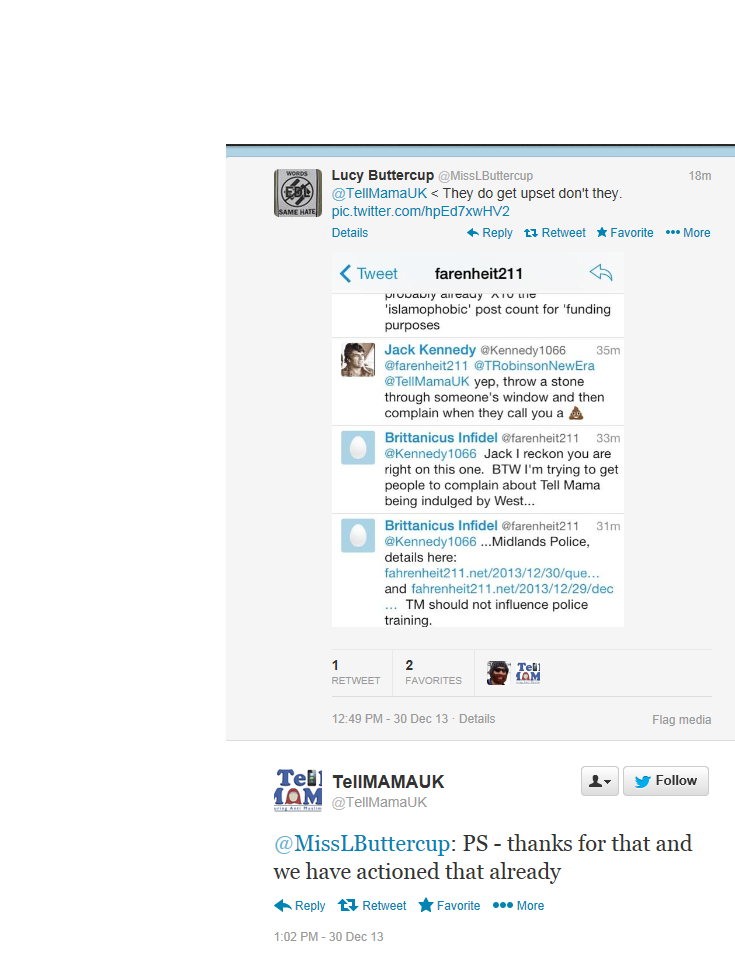The width and height of the screenshot is (735, 960).
Task: Favorite the TellMAMAUK tweet
Action: coord(450,906)
